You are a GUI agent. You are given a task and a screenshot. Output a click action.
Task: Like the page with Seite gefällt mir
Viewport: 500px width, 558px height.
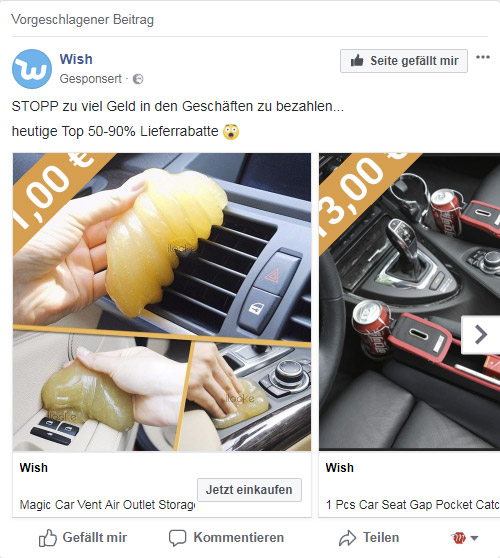point(404,61)
